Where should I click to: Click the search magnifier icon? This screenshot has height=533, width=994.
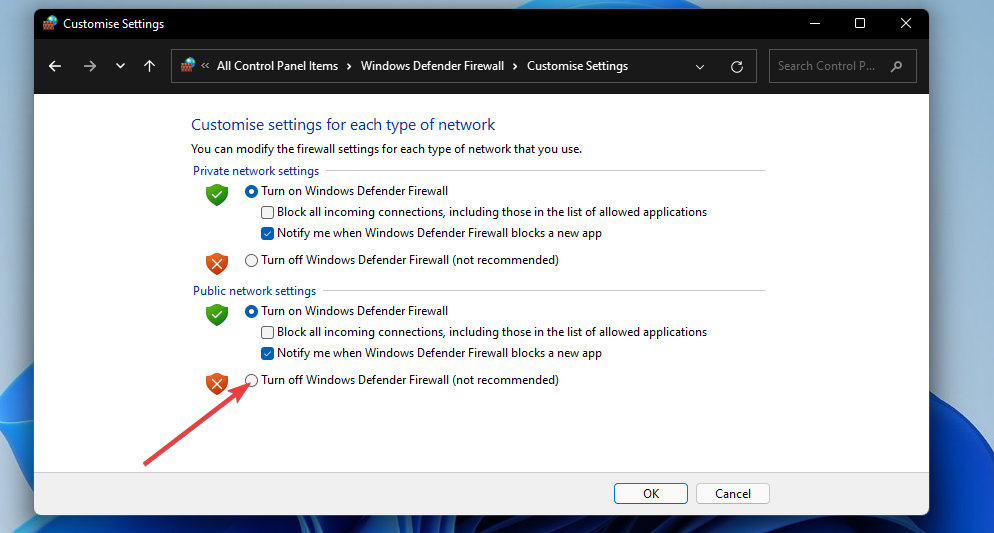[x=896, y=66]
